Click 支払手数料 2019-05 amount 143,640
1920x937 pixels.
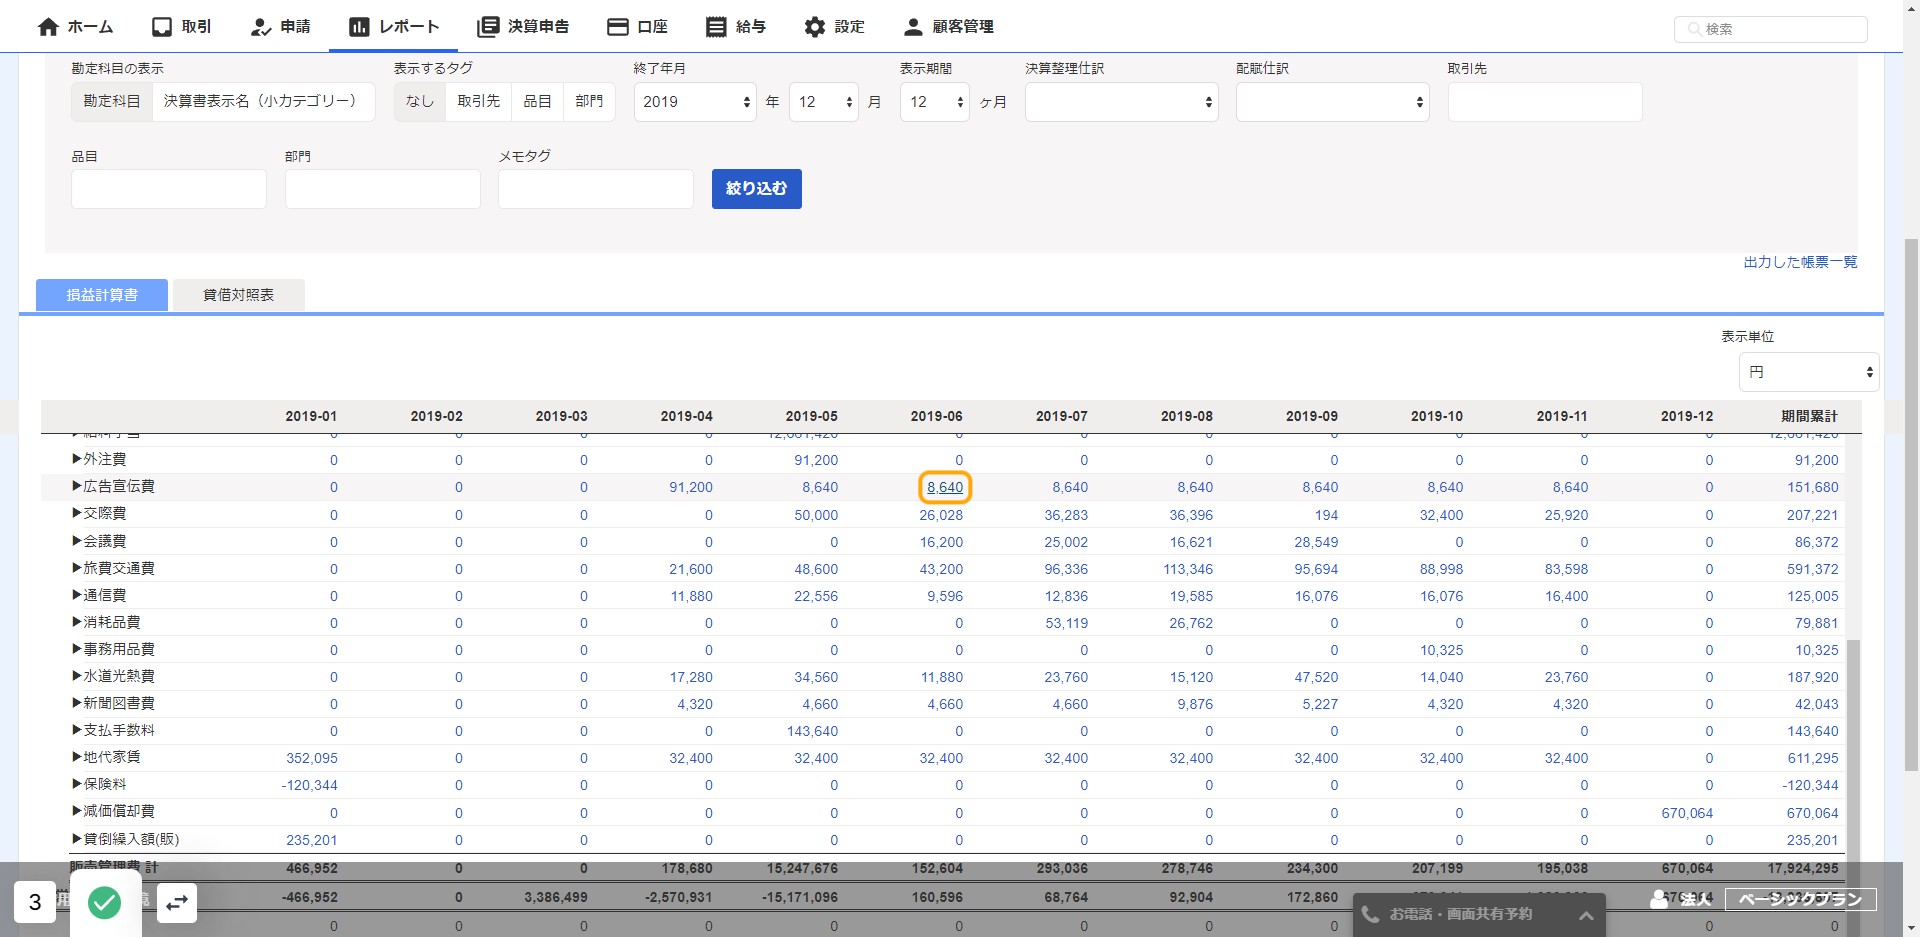pyautogui.click(x=812, y=731)
